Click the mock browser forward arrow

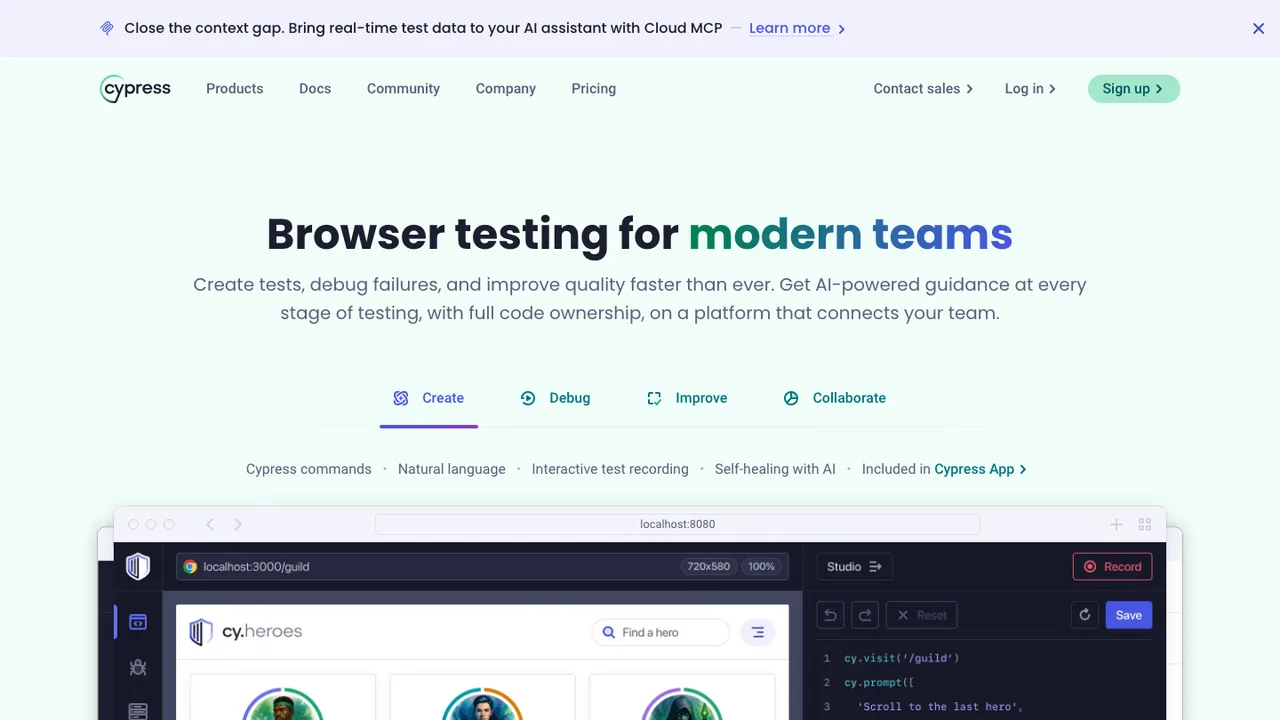click(x=238, y=524)
